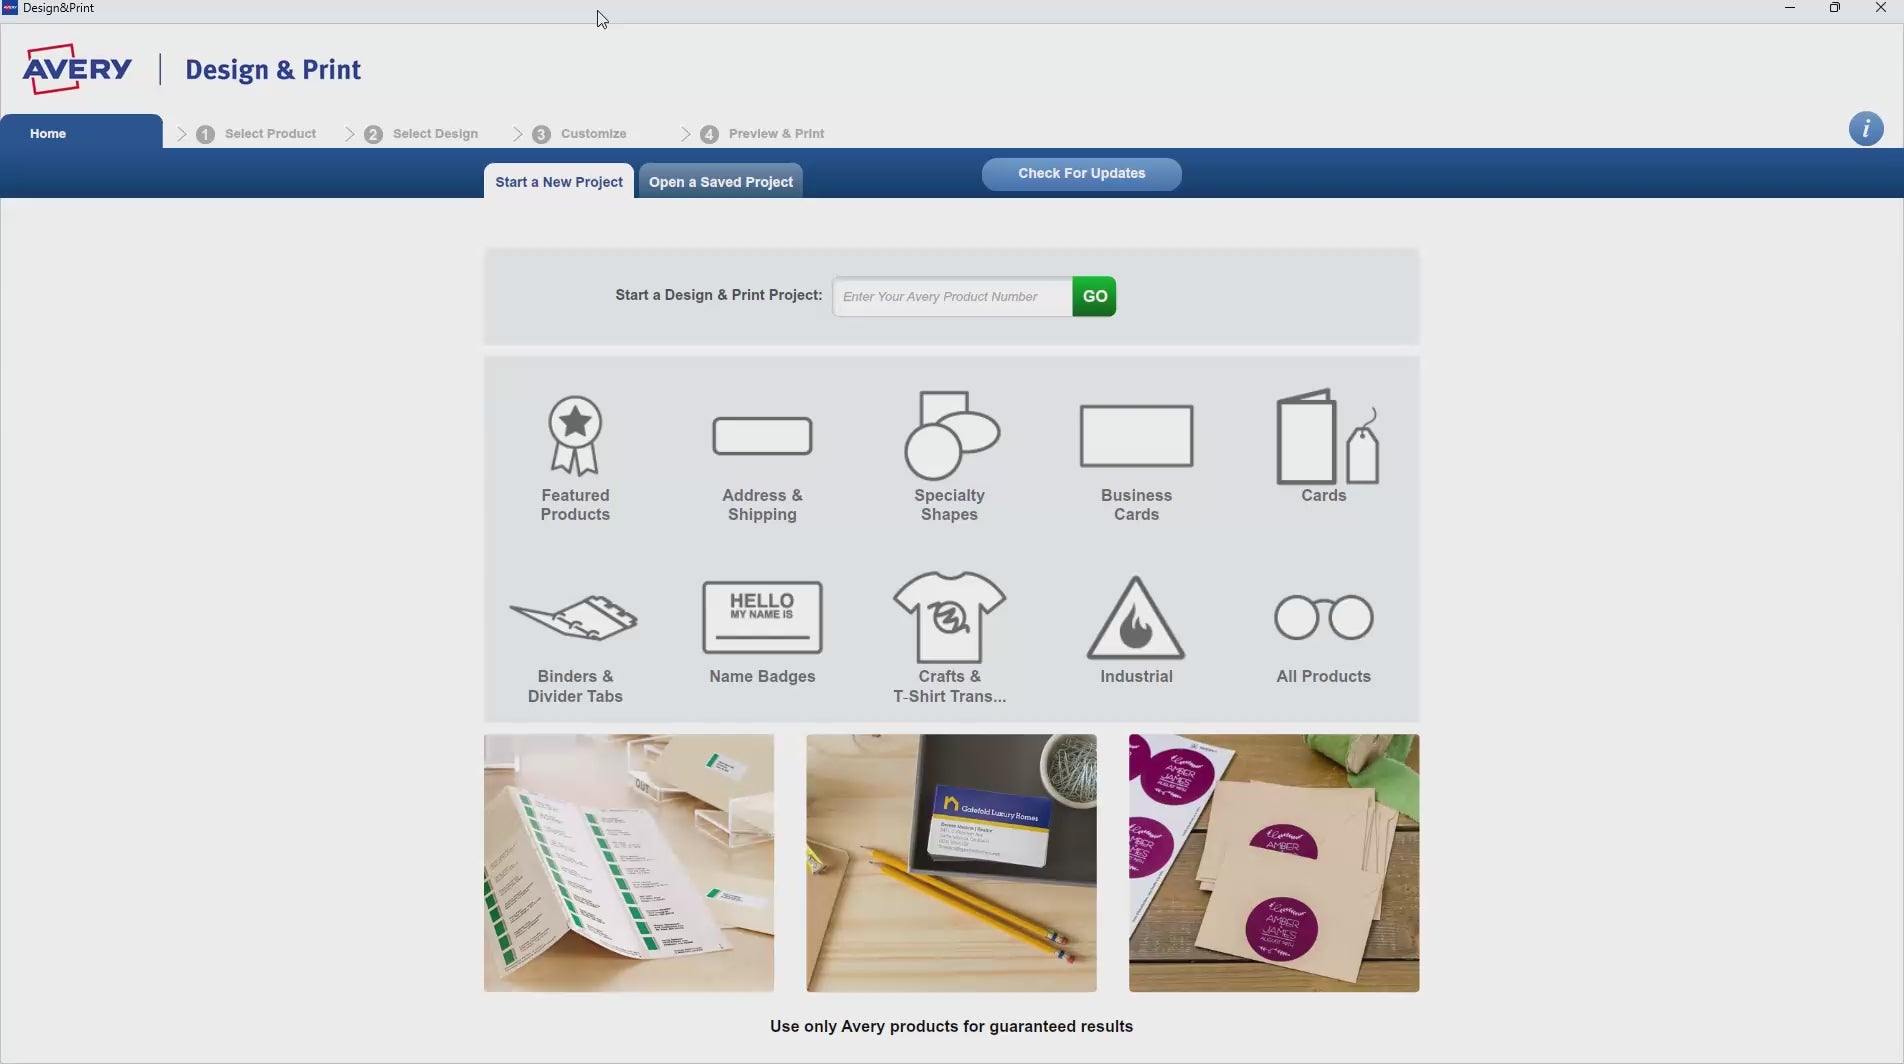
Task: Go to step 3 Customize
Action: pyautogui.click(x=580, y=133)
